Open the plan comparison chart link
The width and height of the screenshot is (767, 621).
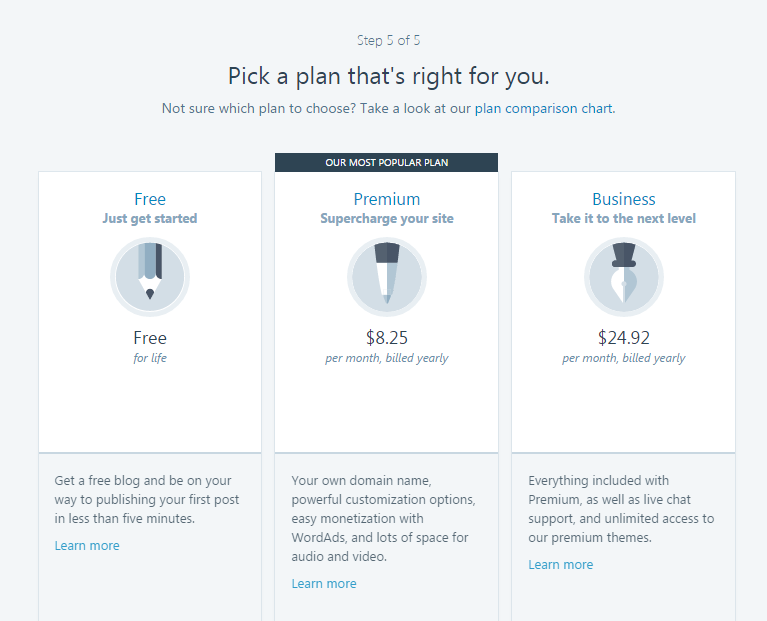(x=543, y=108)
